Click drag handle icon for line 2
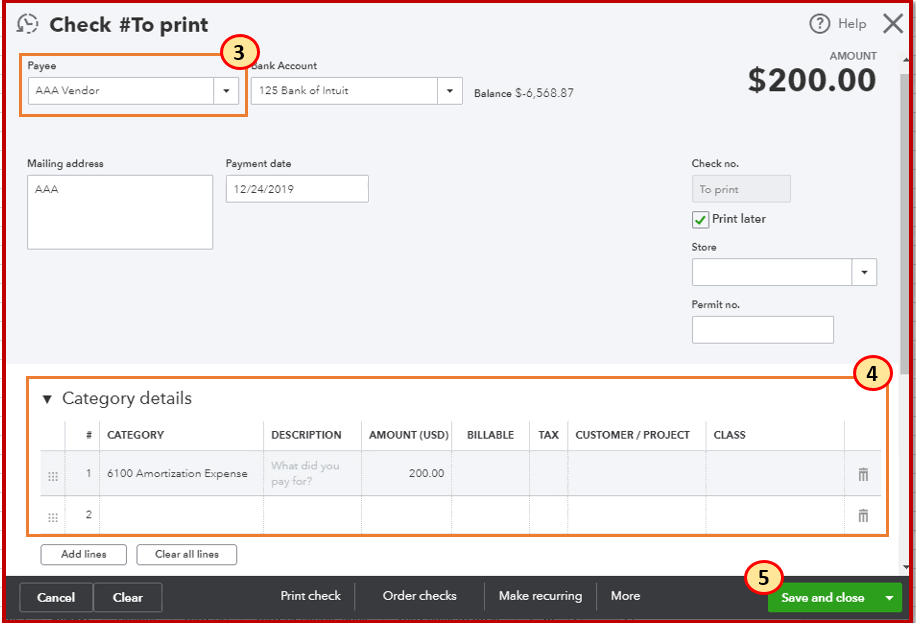 (53, 517)
